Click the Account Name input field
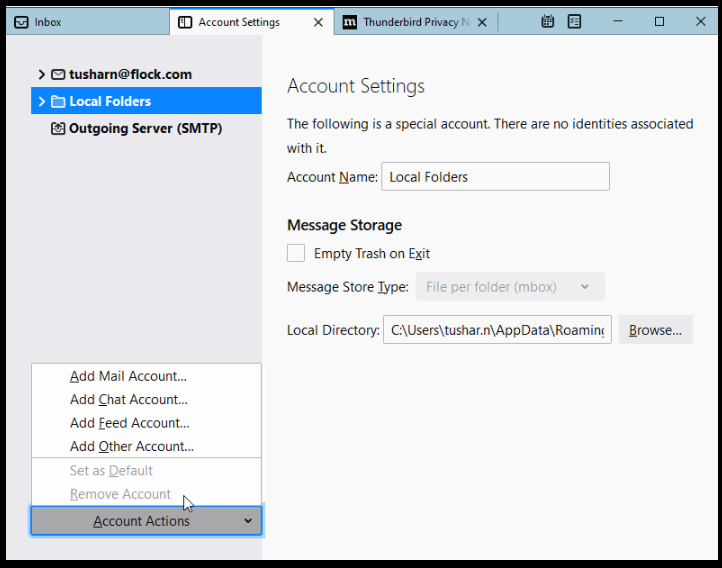Viewport: 722px width, 568px height. [x=495, y=177]
